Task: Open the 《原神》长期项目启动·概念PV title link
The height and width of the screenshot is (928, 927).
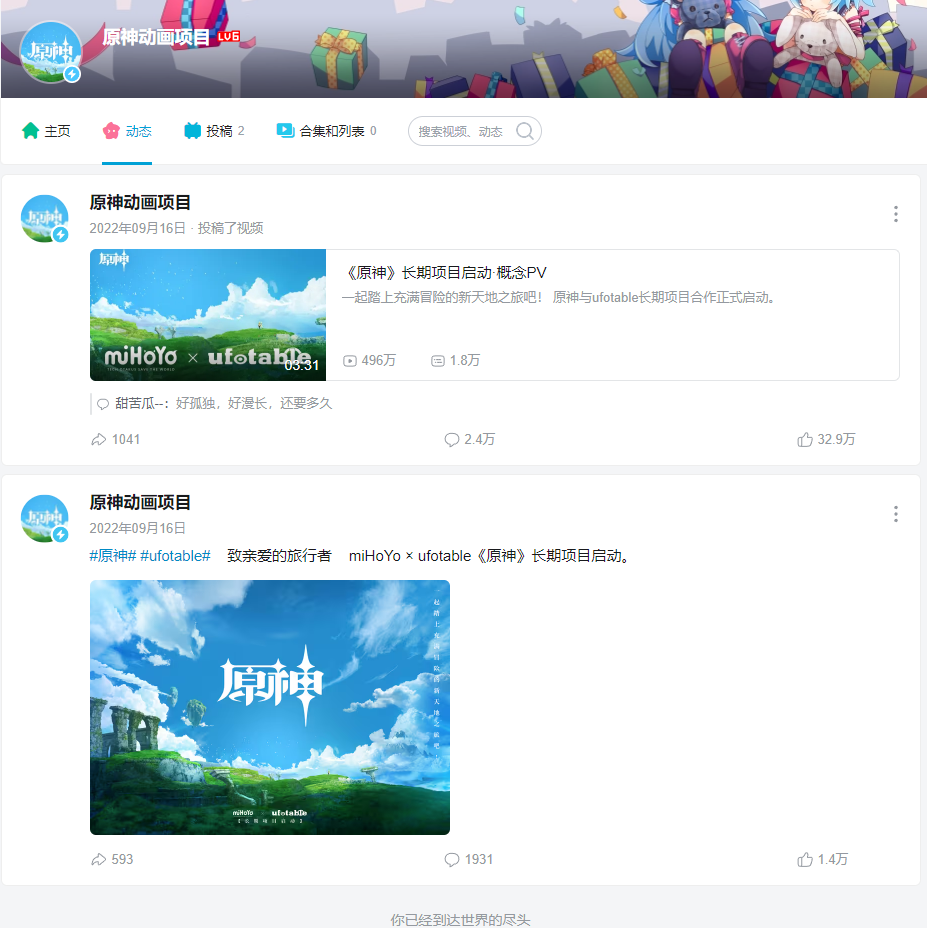Action: pyautogui.click(x=444, y=273)
